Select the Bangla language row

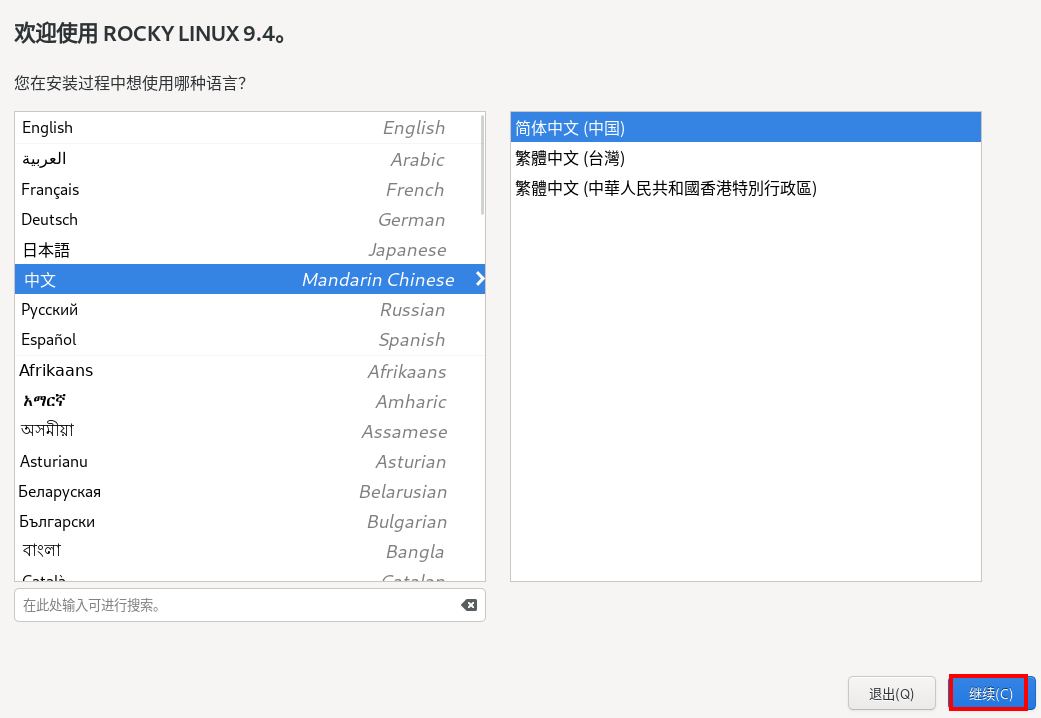point(248,551)
